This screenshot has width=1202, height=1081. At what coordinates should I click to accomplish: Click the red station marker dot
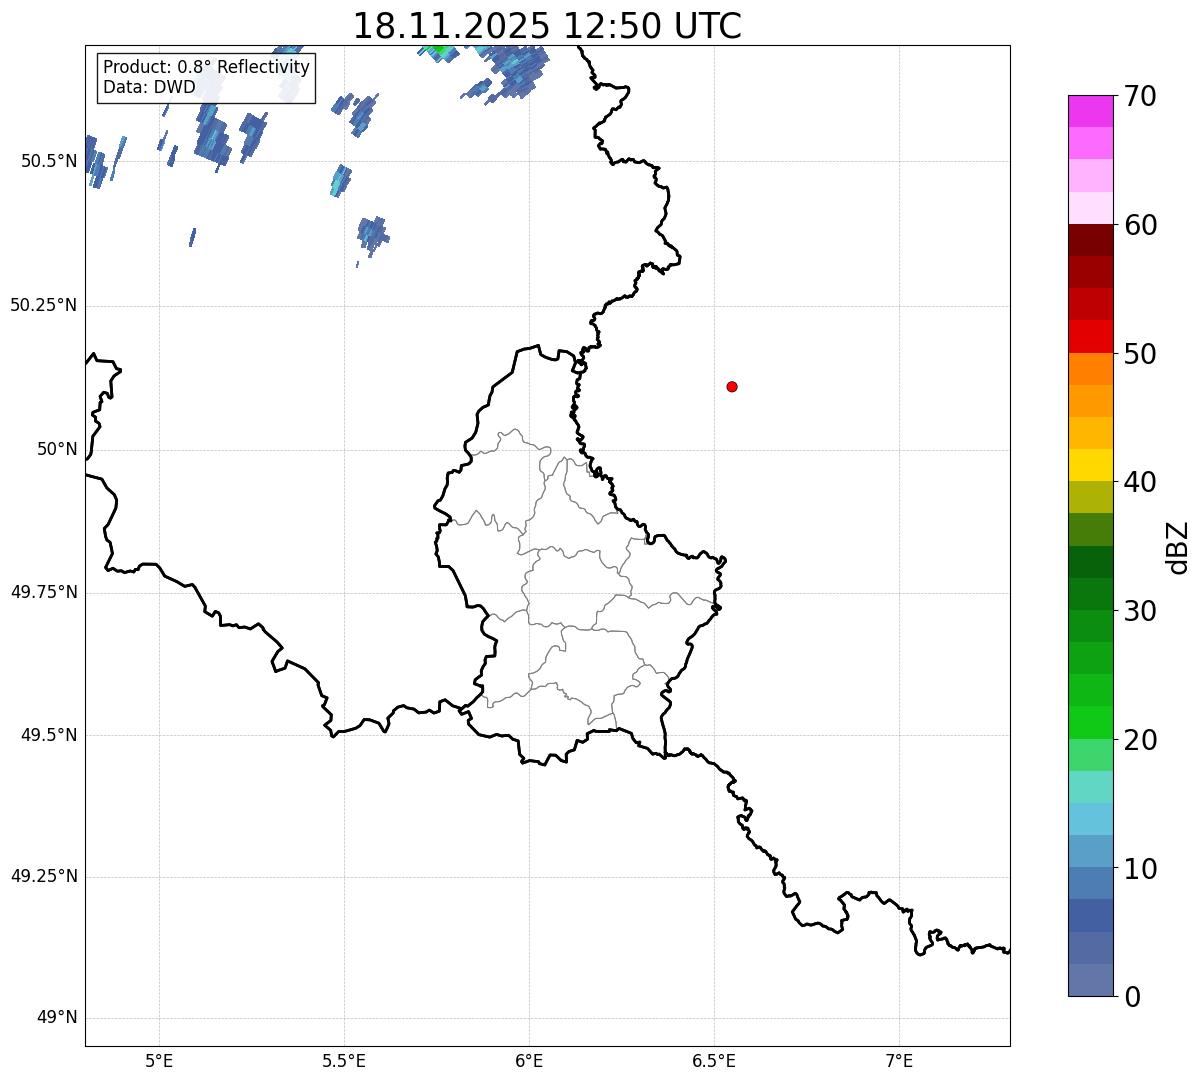pos(732,387)
